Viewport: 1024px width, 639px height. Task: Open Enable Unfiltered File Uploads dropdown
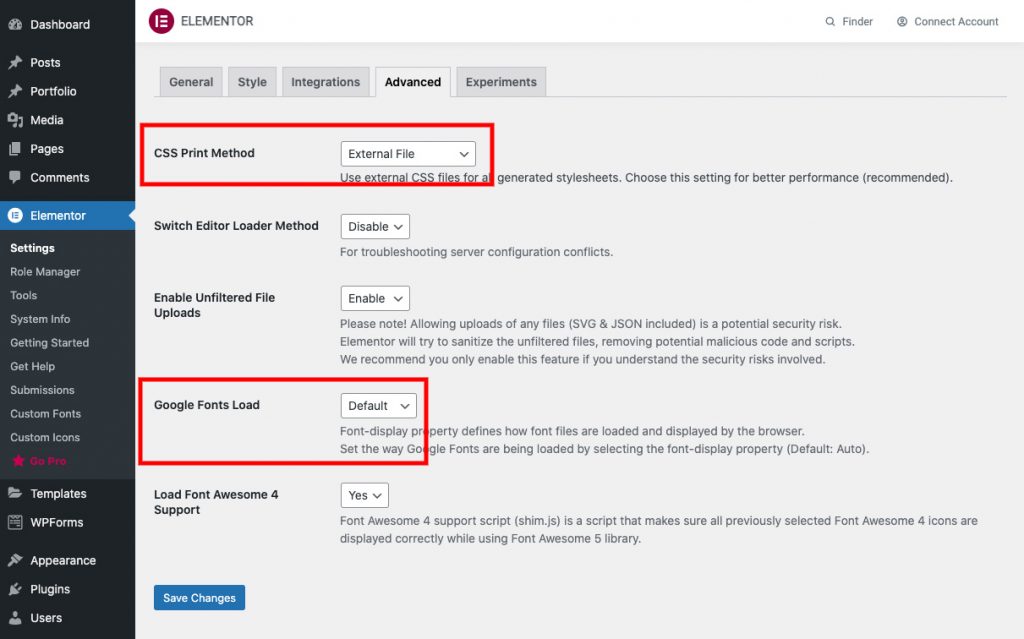(375, 299)
